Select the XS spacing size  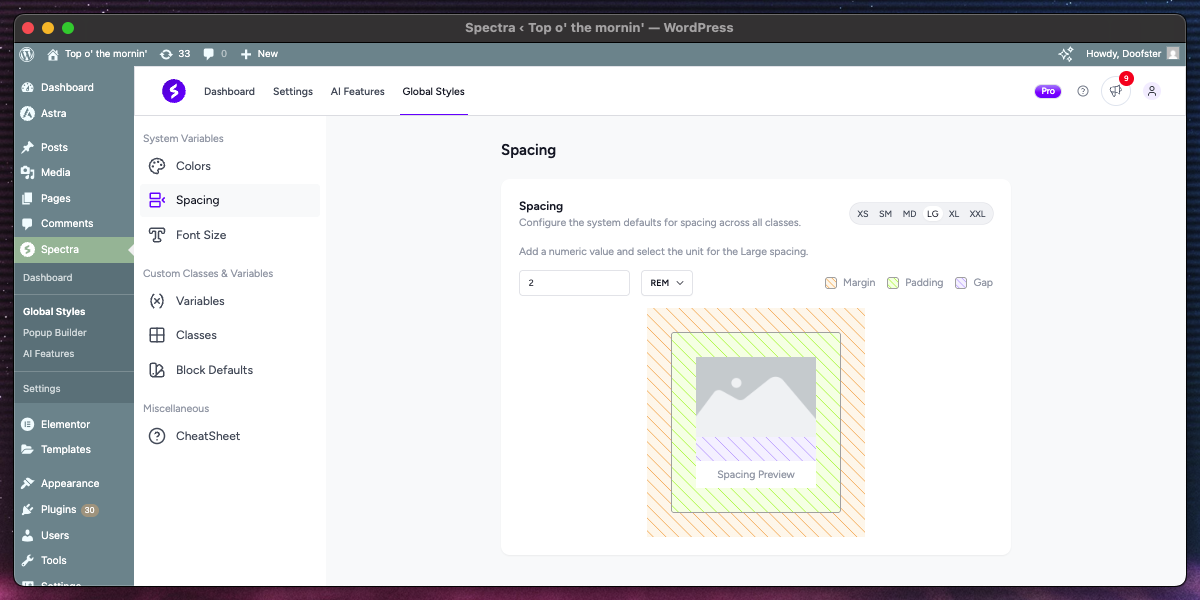863,214
